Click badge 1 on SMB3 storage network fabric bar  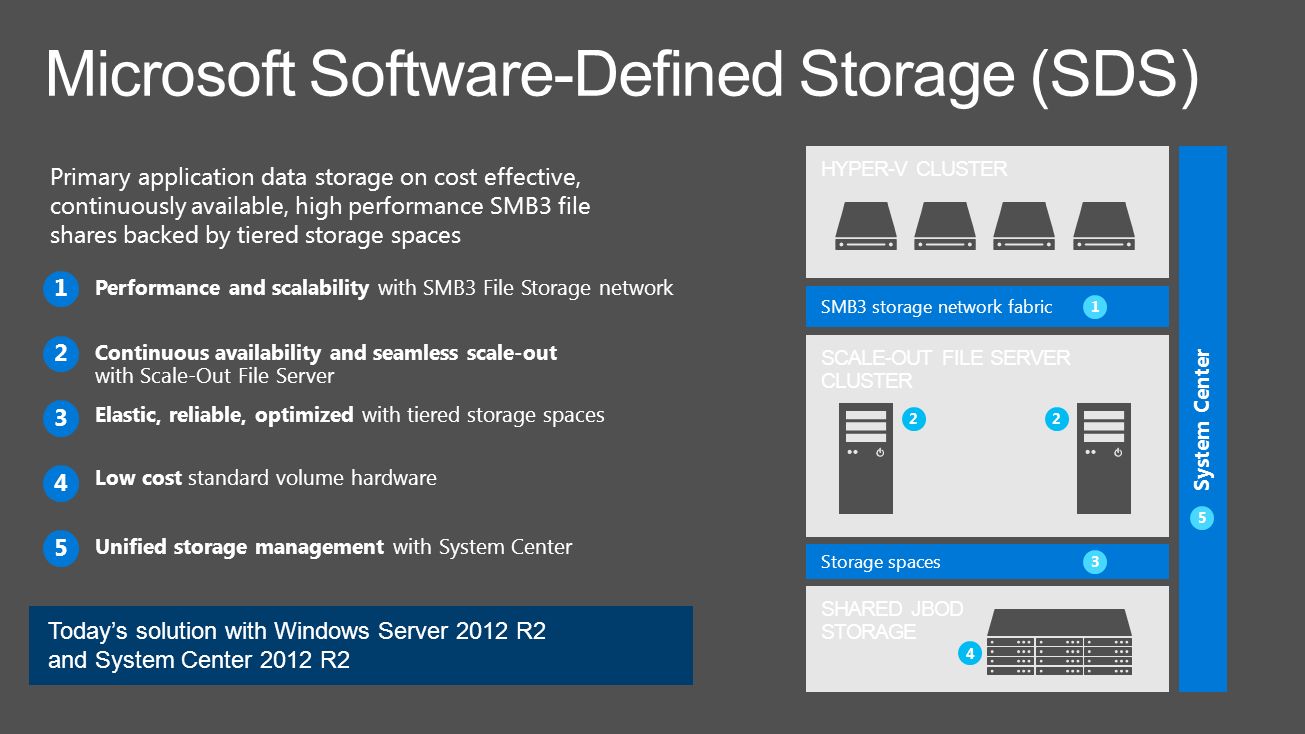pos(1095,308)
